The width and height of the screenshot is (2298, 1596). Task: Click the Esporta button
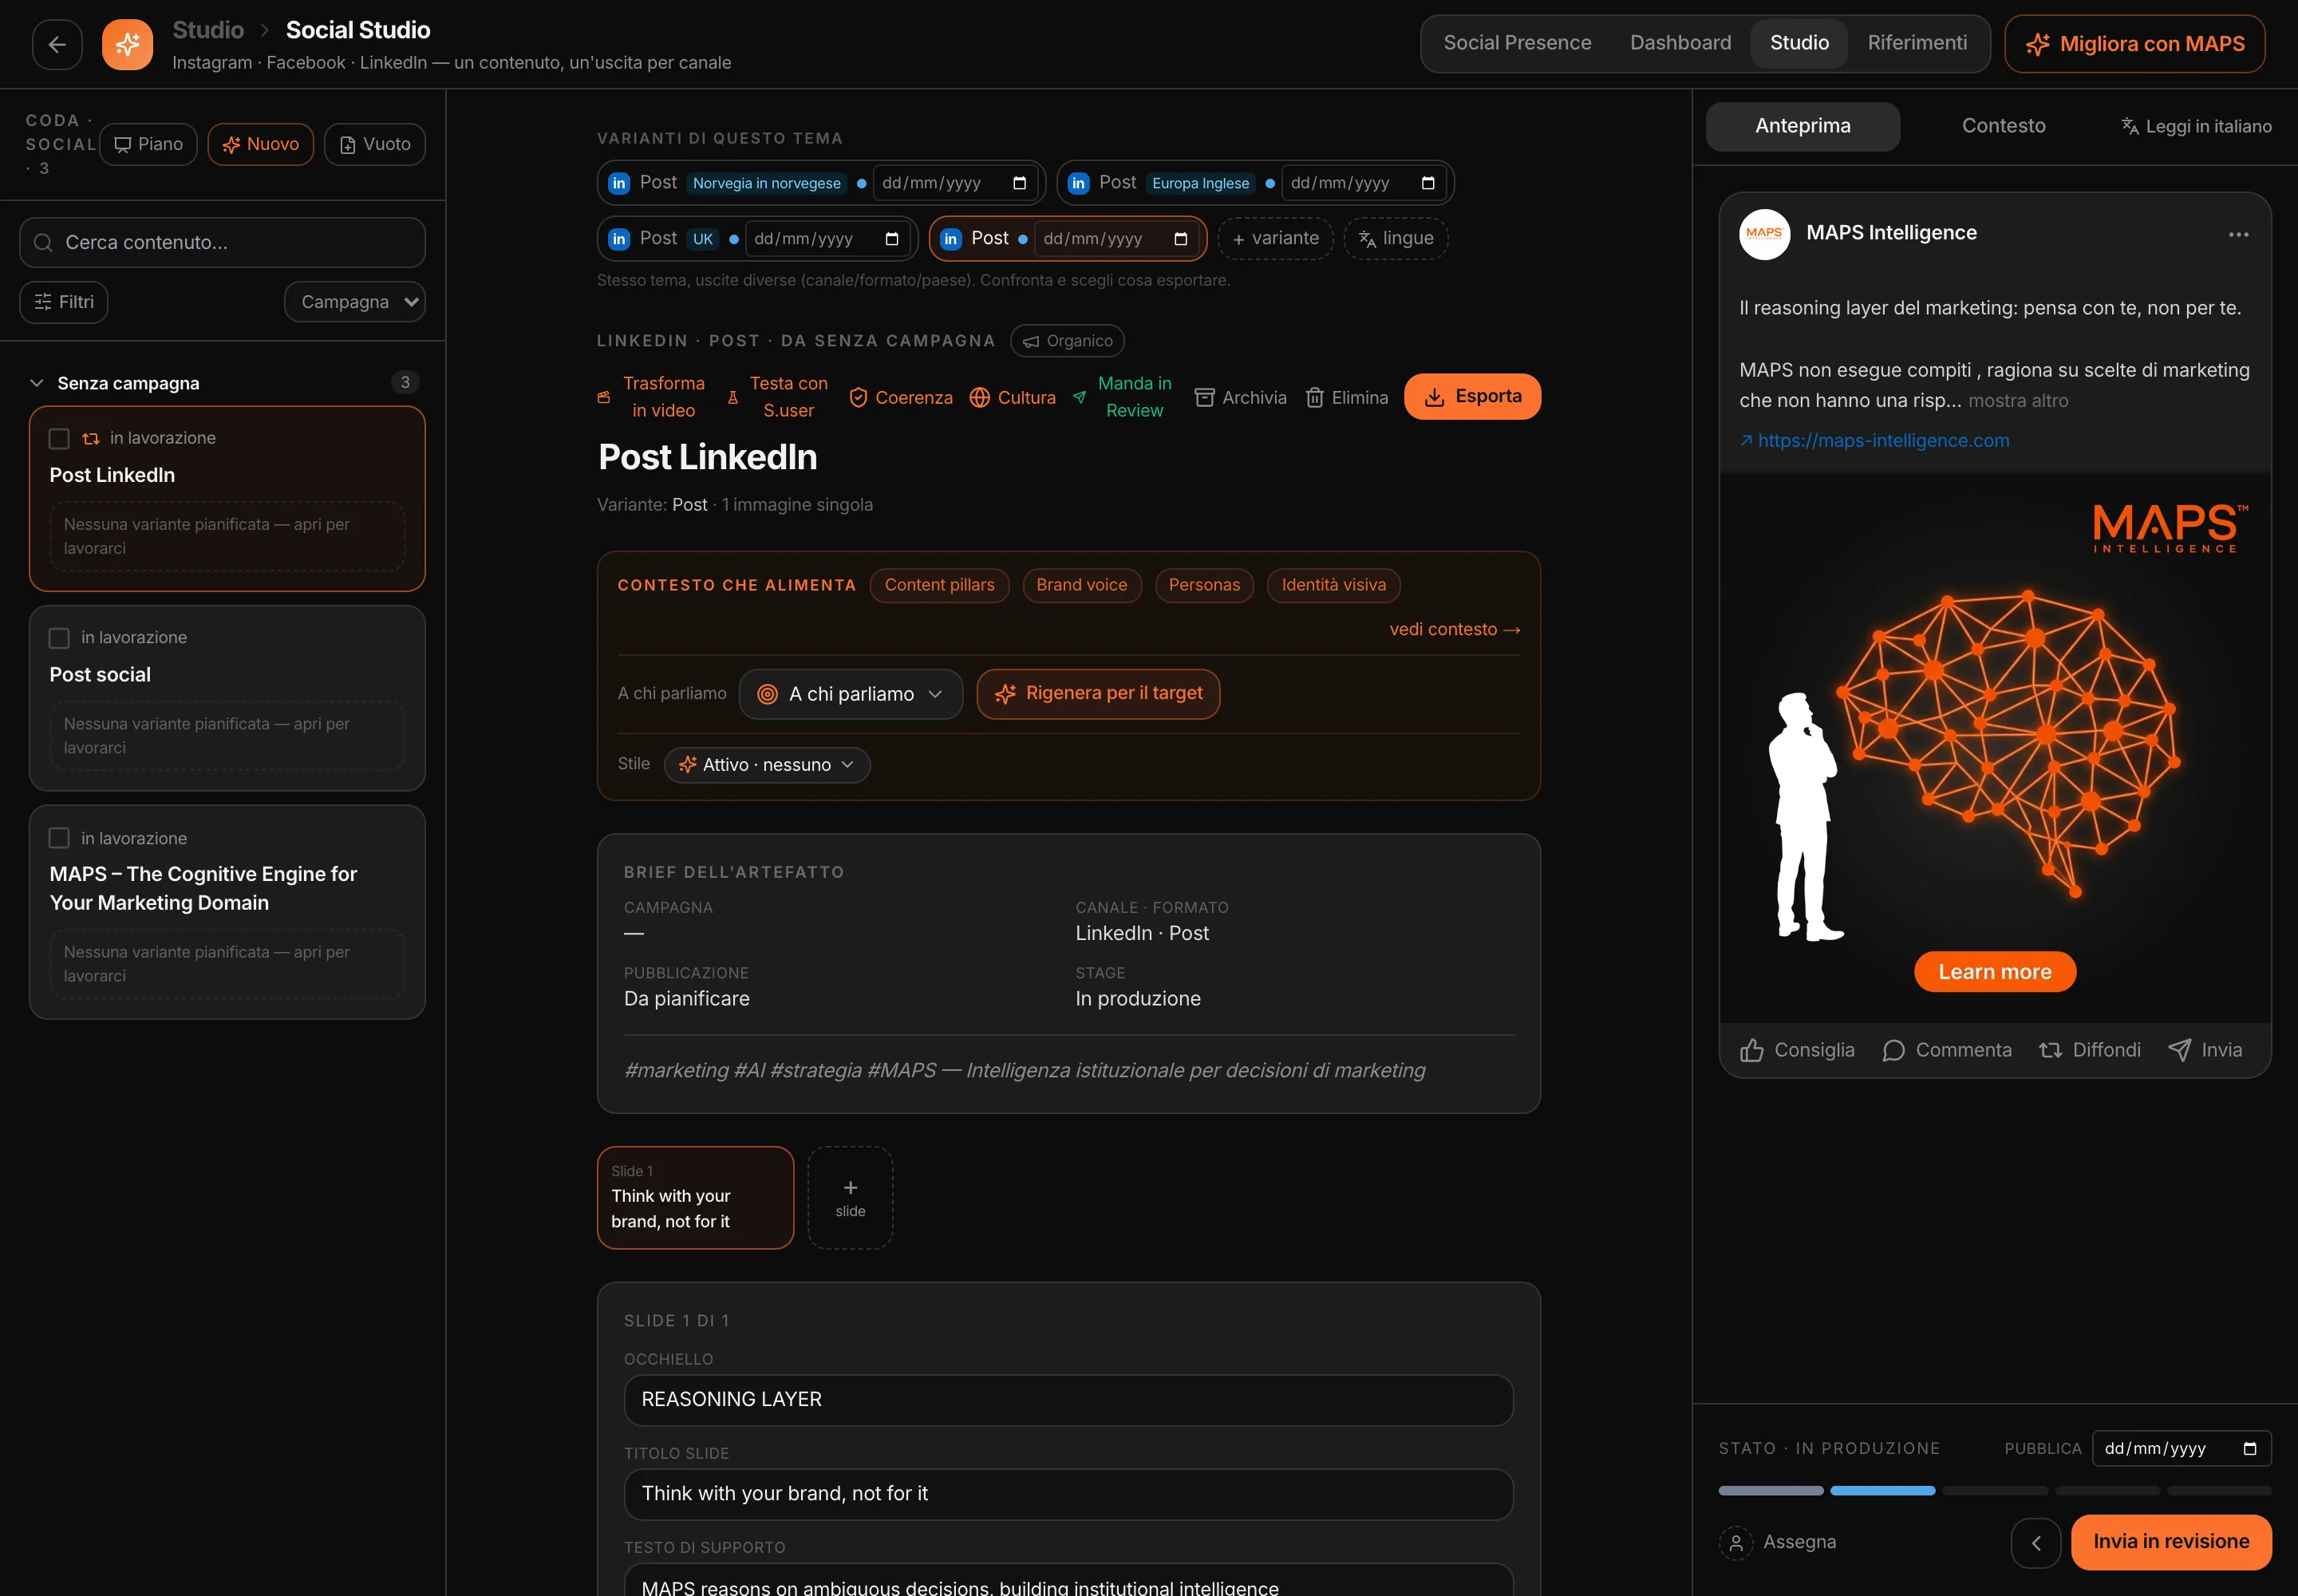(x=1472, y=397)
